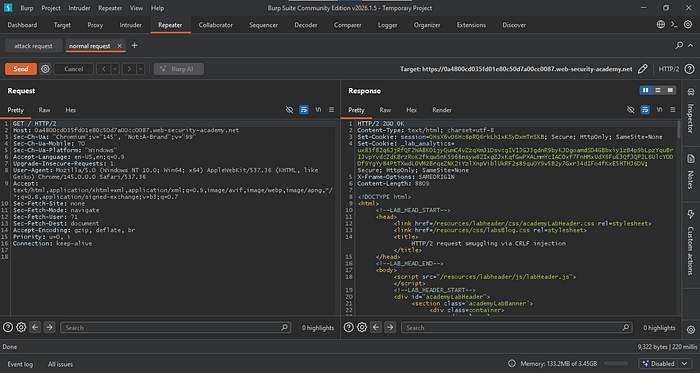Switch to the Collaborator tab
Viewport: 700px width, 373px height.
[x=216, y=25]
